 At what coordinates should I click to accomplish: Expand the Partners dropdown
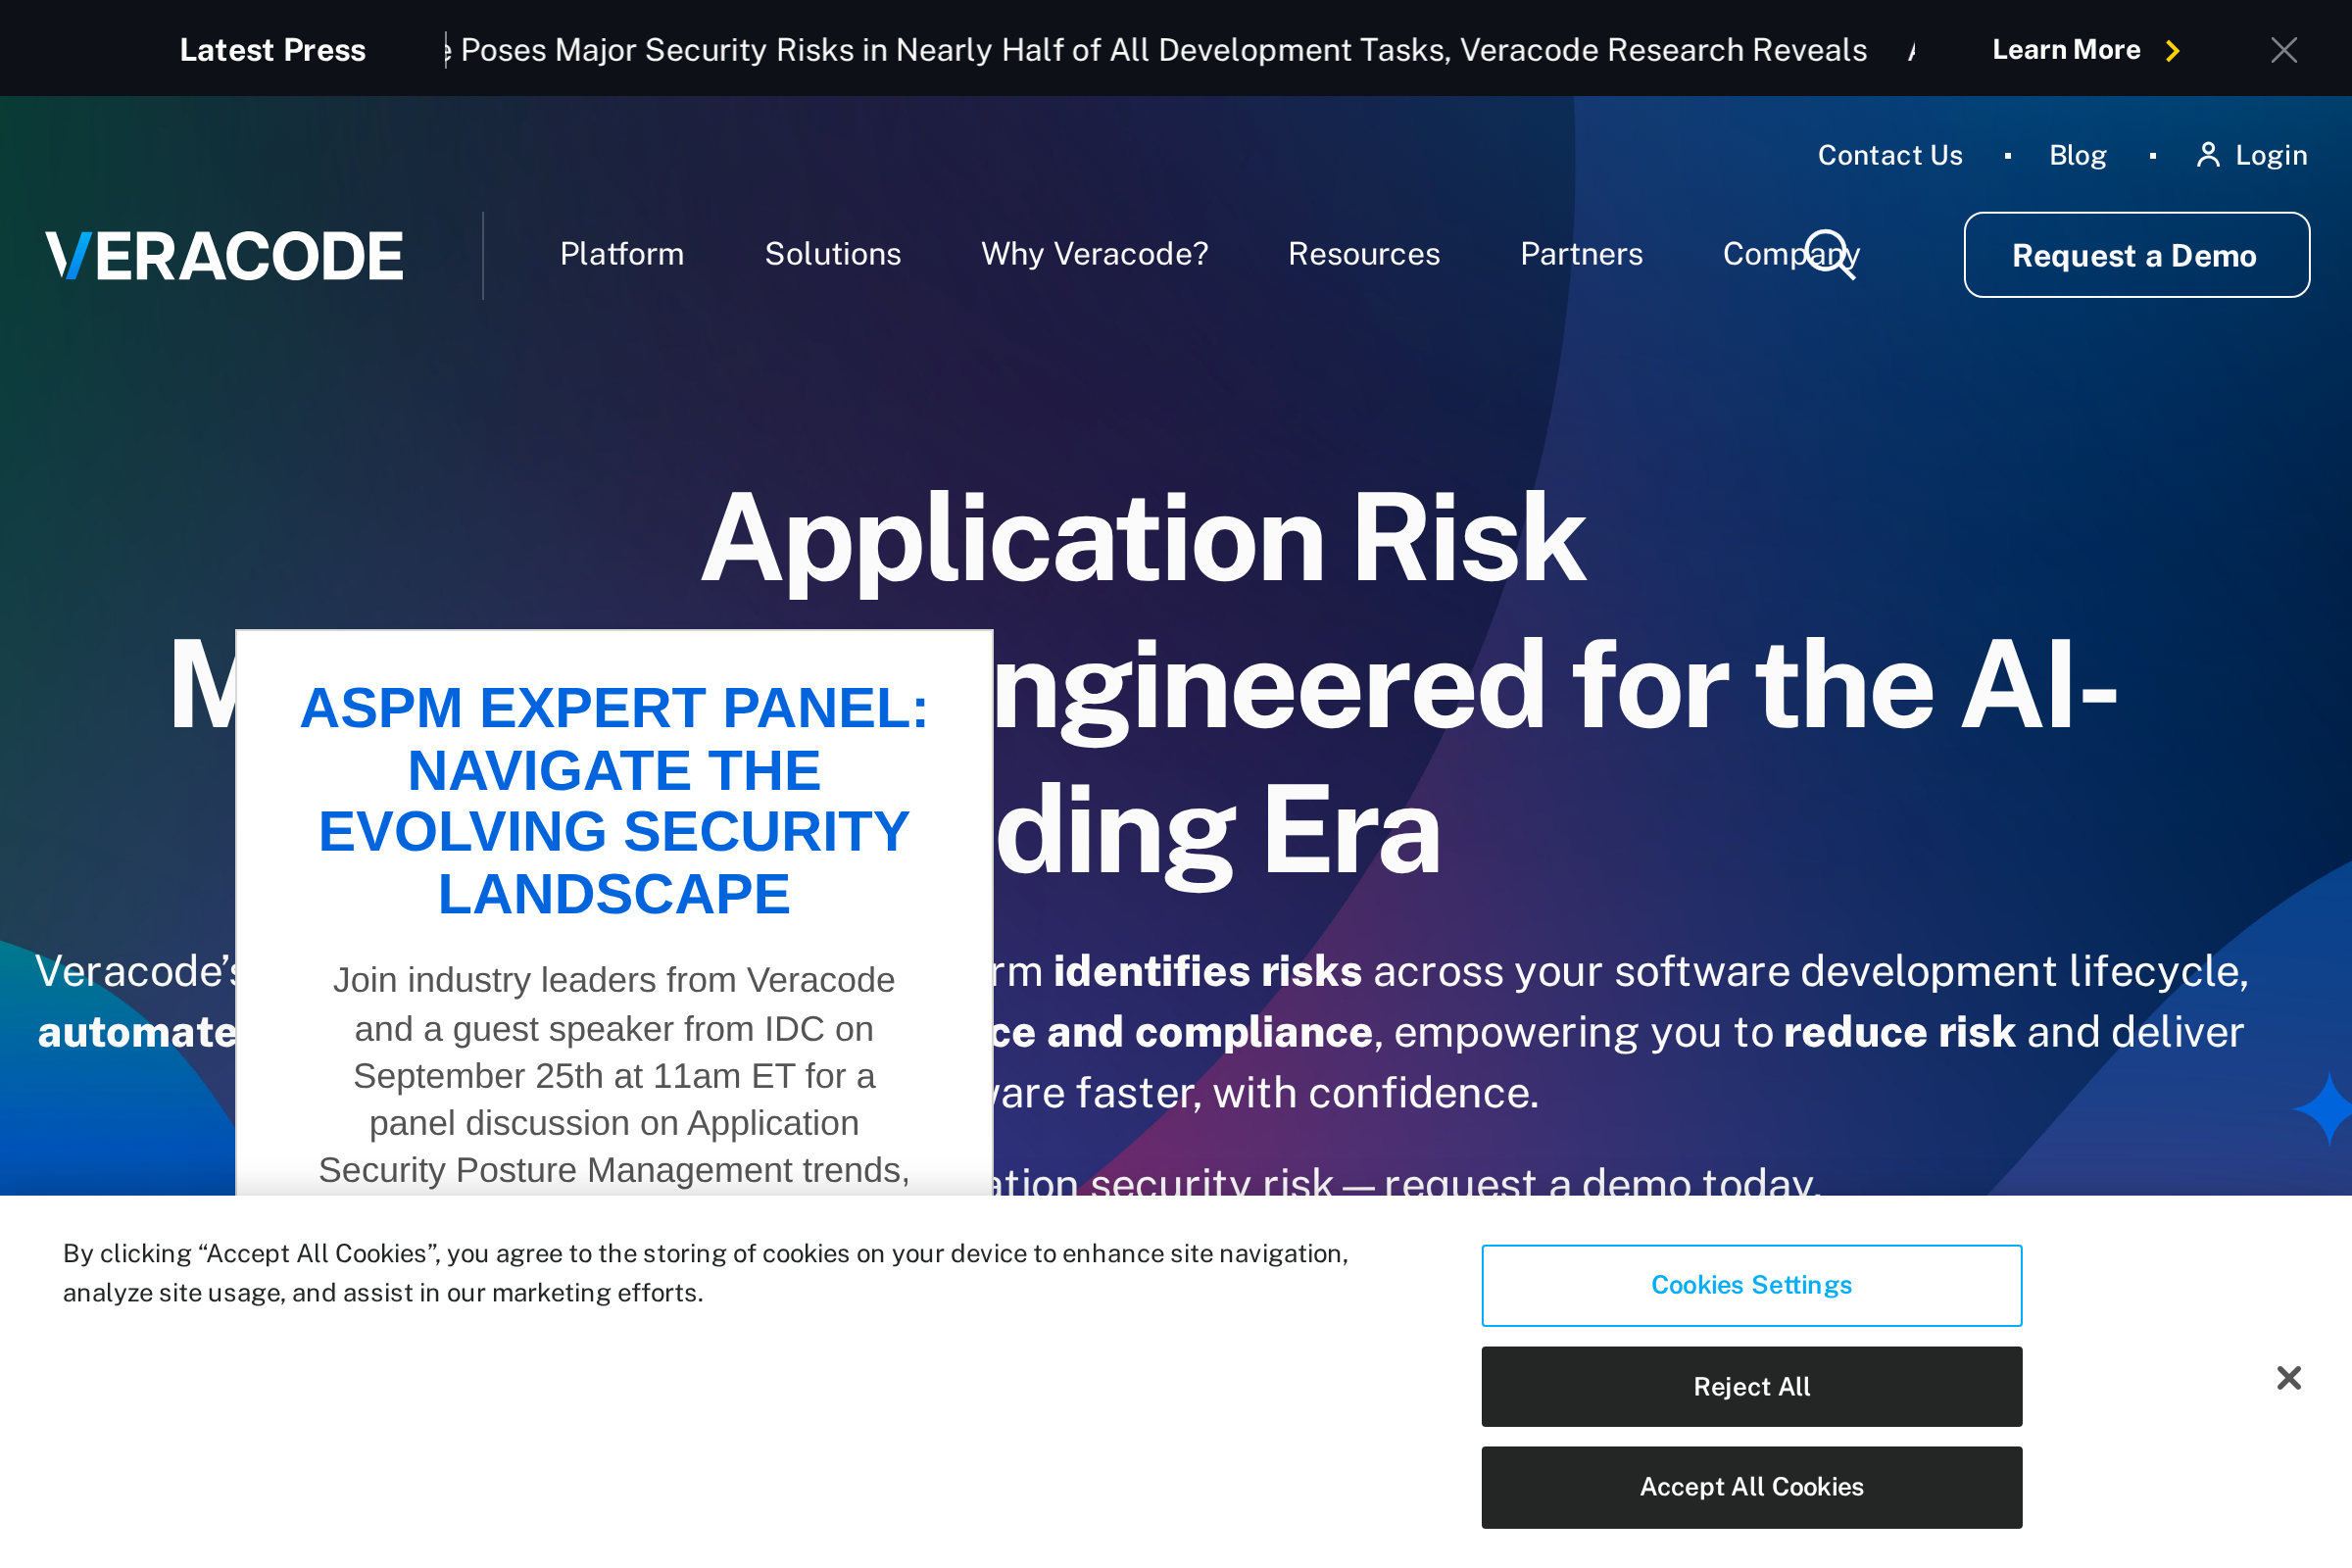pyautogui.click(x=1581, y=255)
